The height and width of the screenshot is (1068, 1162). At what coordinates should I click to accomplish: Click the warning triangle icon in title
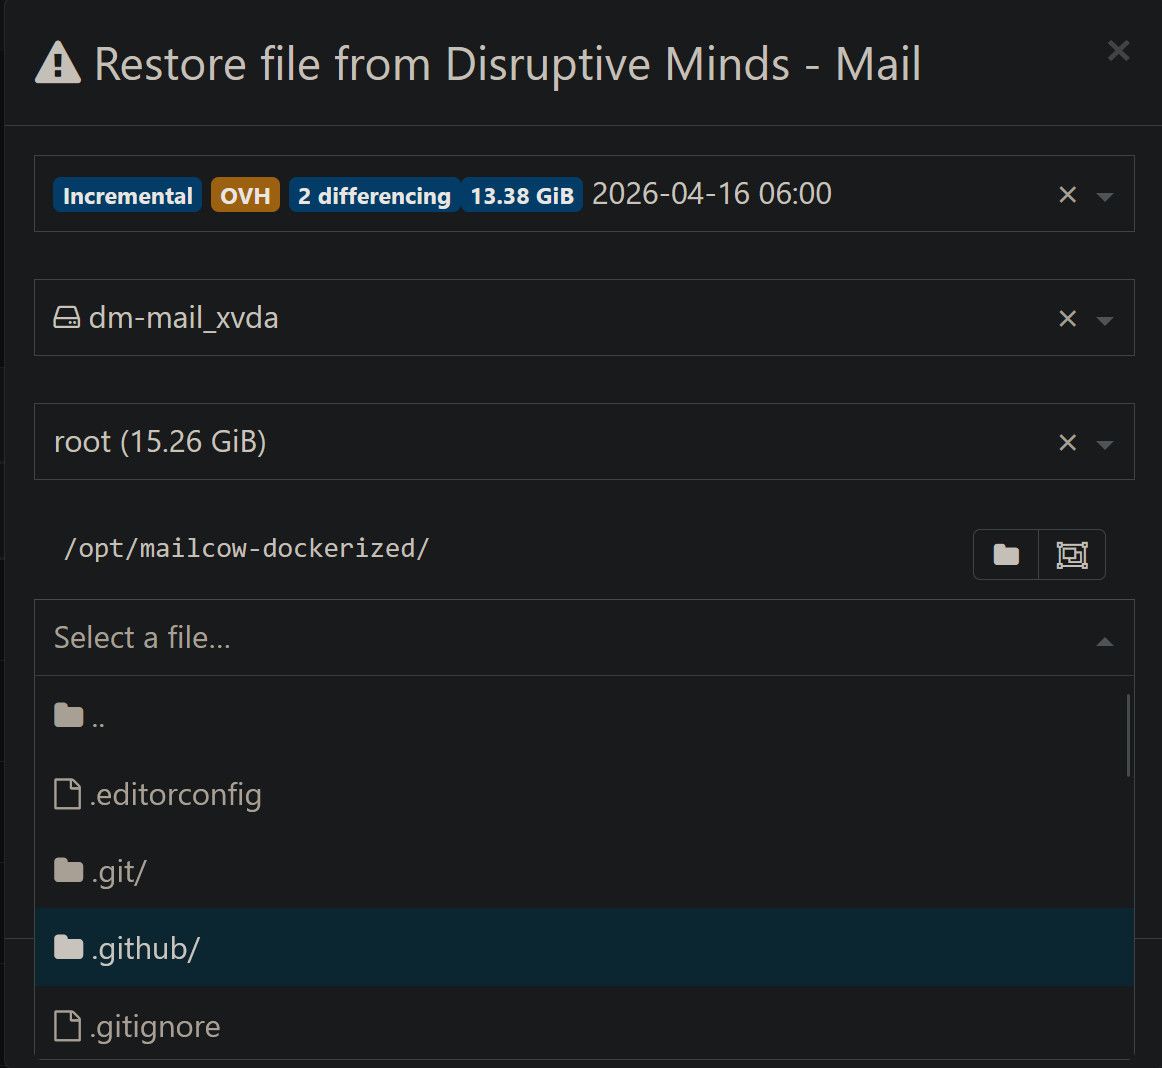(58, 65)
